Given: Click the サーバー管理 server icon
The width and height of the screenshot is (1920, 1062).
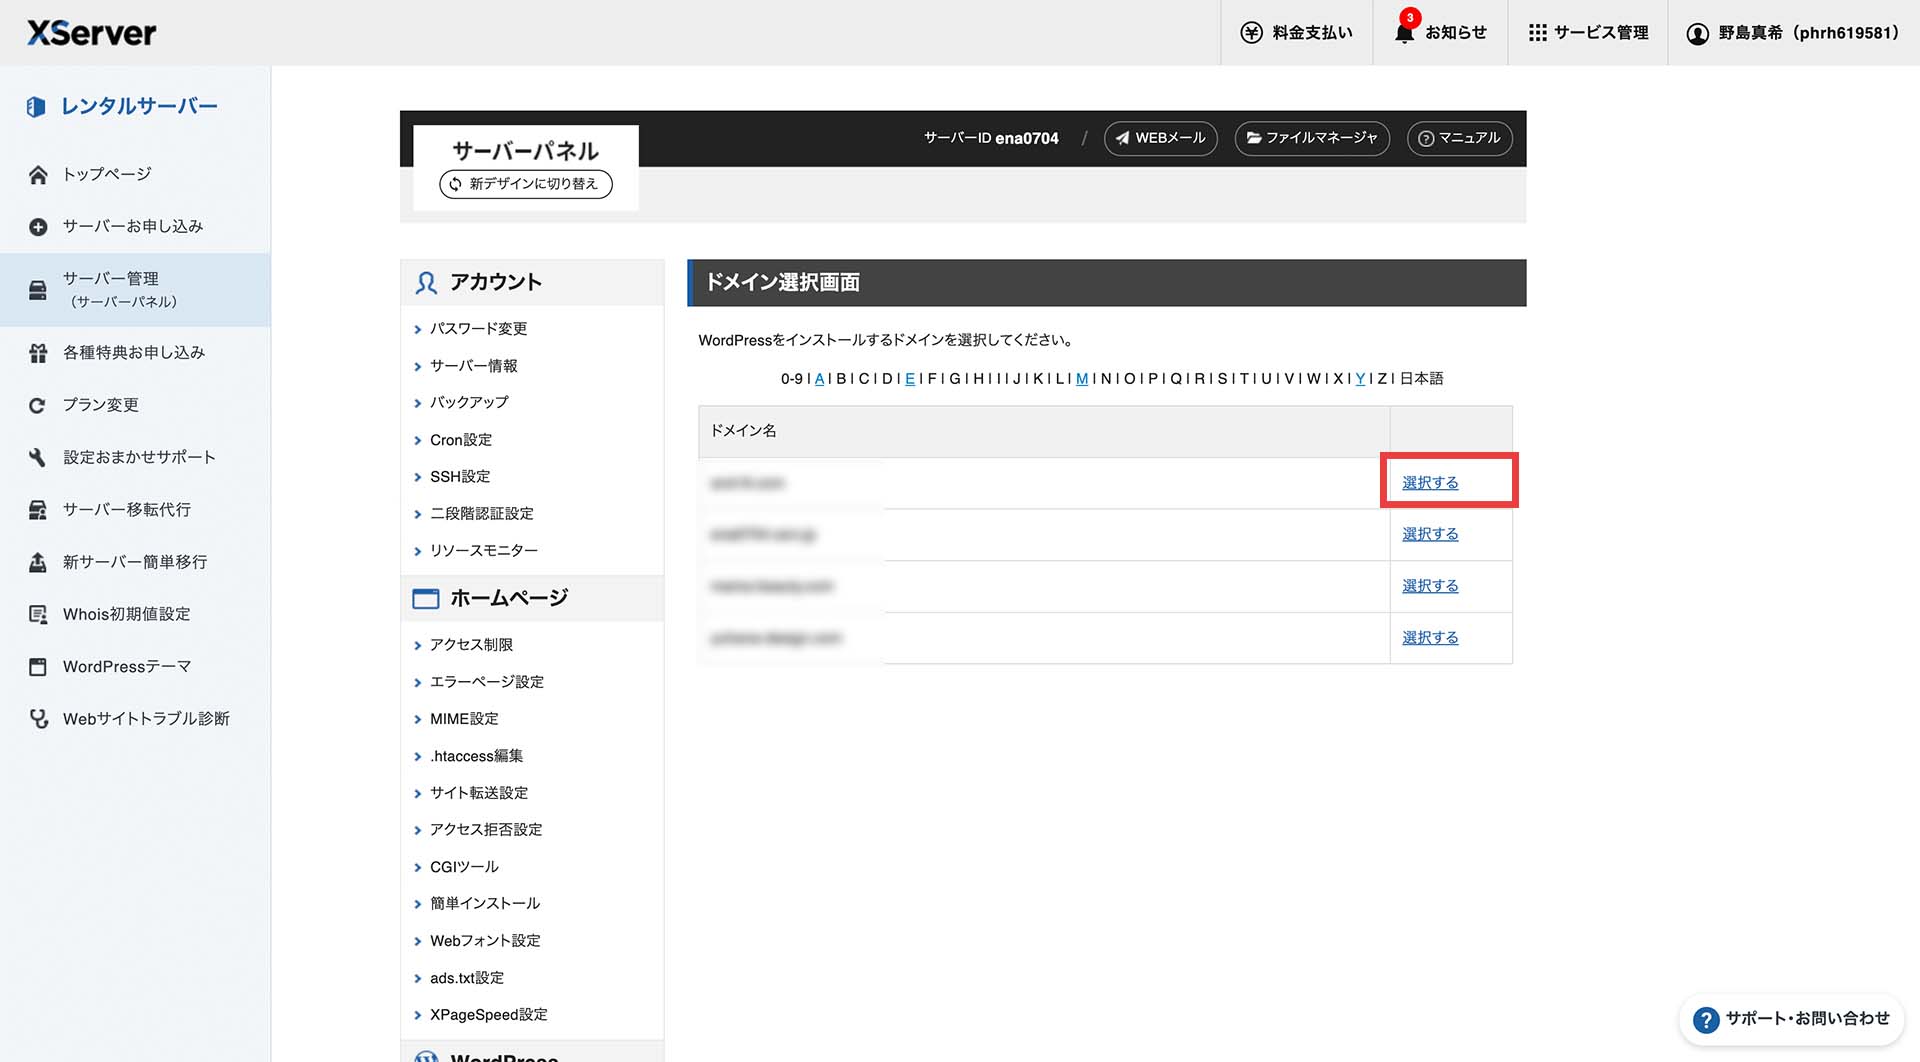Looking at the screenshot, I should tap(38, 290).
